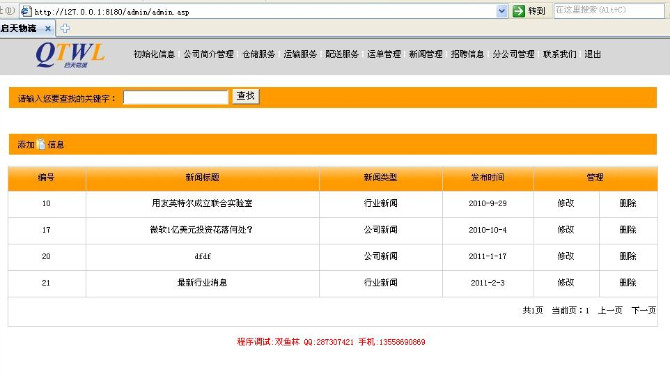Click 公司新闻 type in row 17
The width and height of the screenshot is (670, 376).
click(x=381, y=230)
